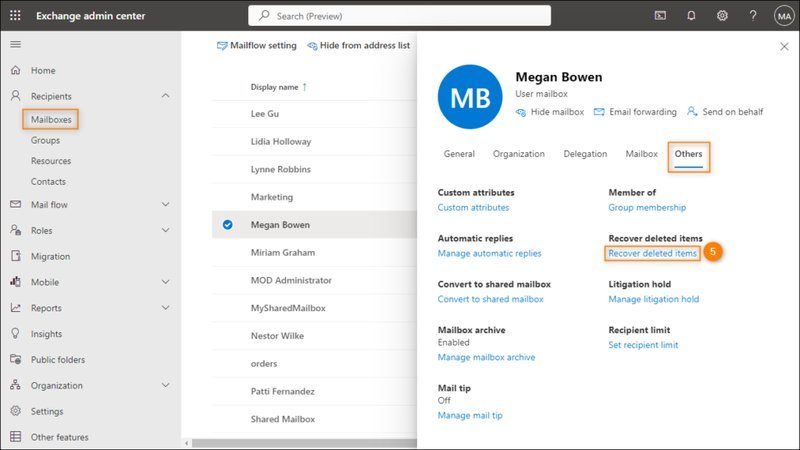Click the Mail flow envelope icon
This screenshot has height=450, width=800.
coord(16,204)
